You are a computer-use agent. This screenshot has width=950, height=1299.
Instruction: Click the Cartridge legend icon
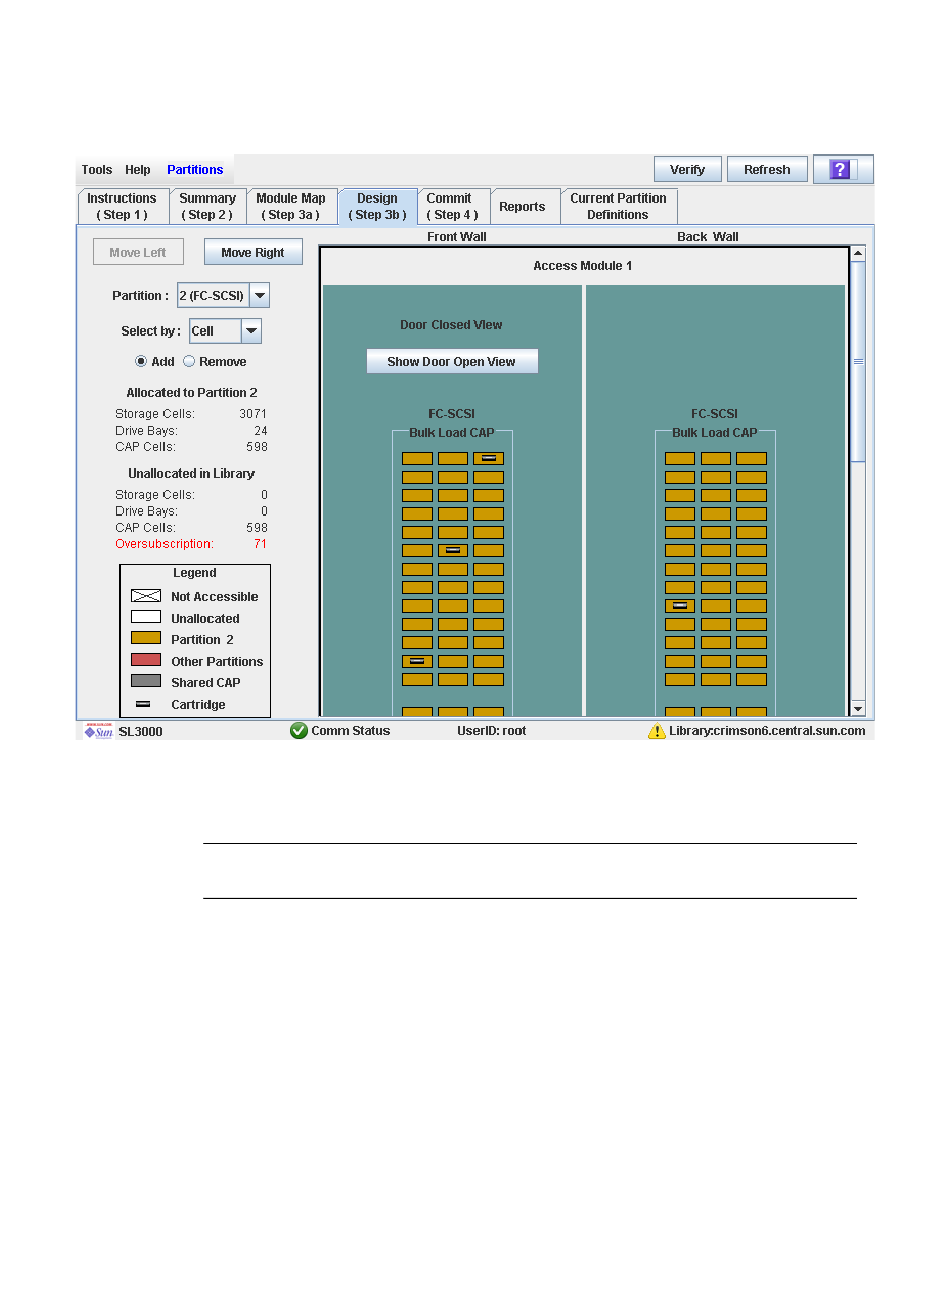144,704
